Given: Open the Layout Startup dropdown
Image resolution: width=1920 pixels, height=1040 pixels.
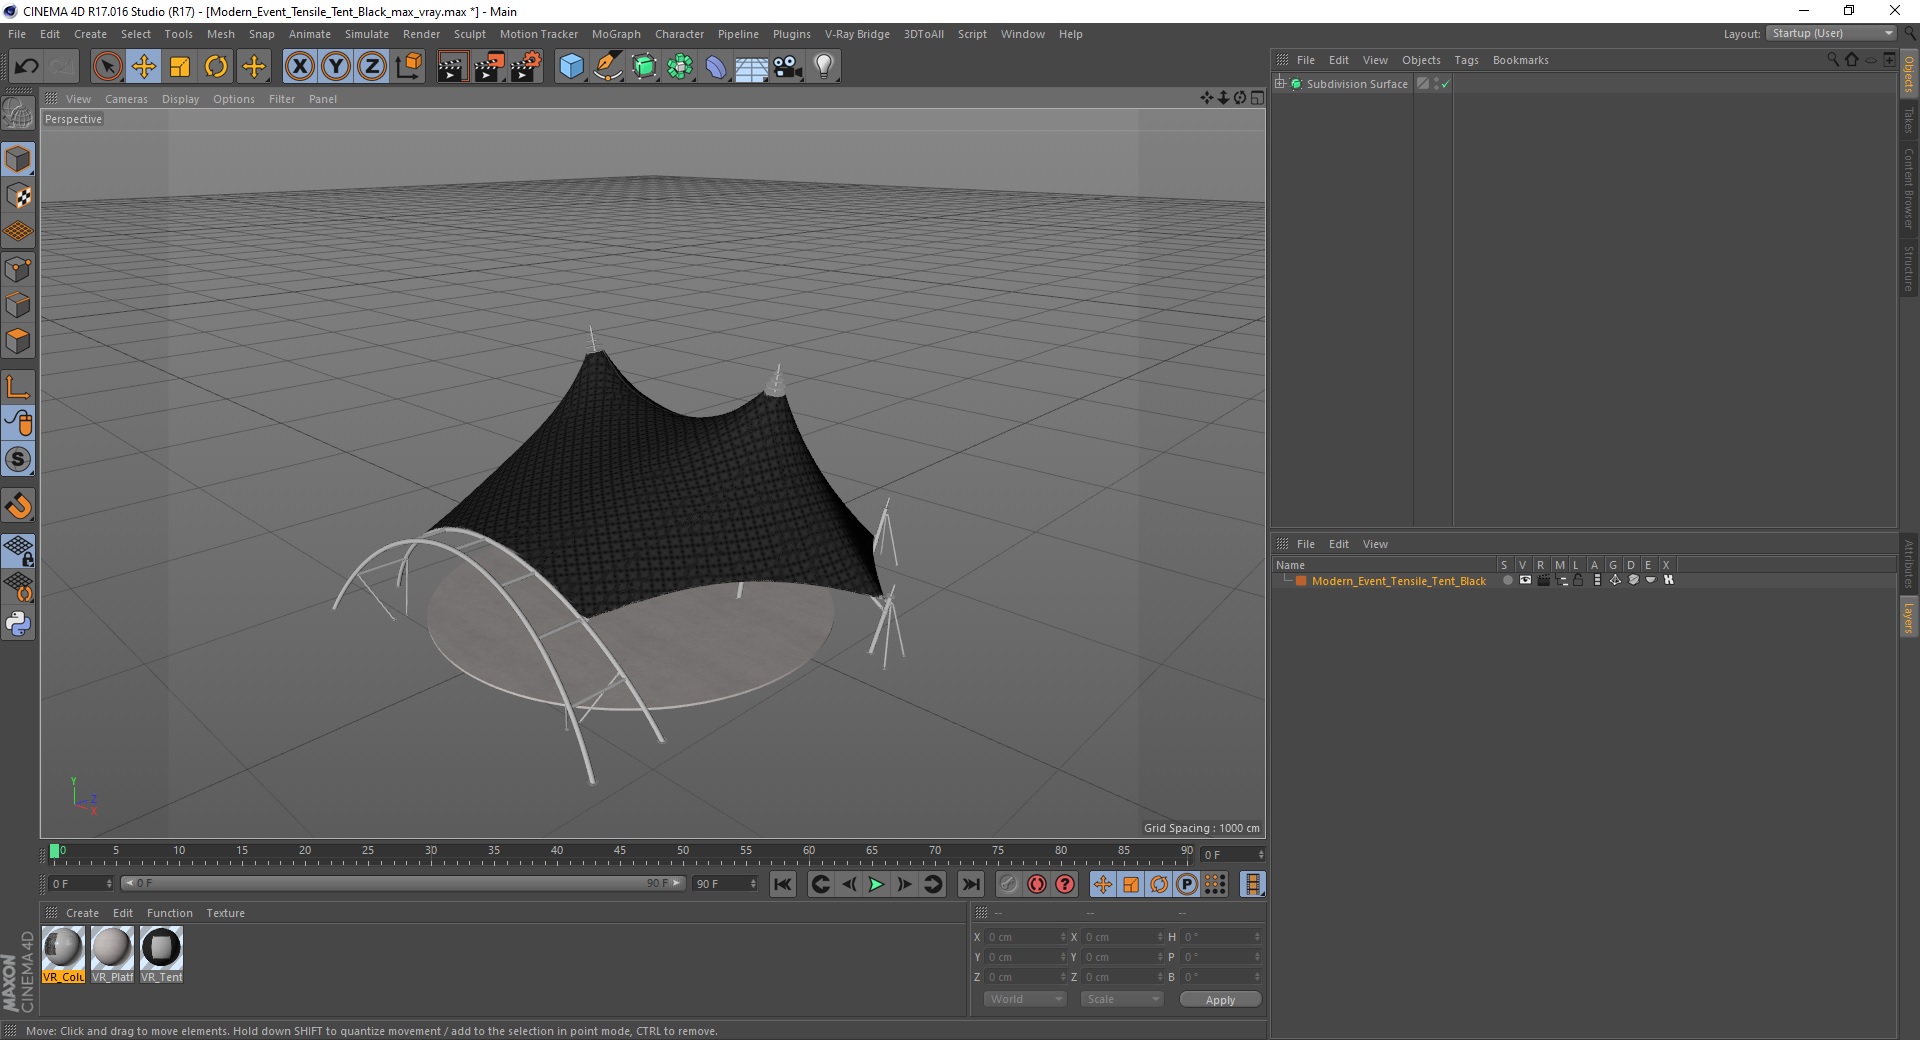Looking at the screenshot, I should (1832, 33).
